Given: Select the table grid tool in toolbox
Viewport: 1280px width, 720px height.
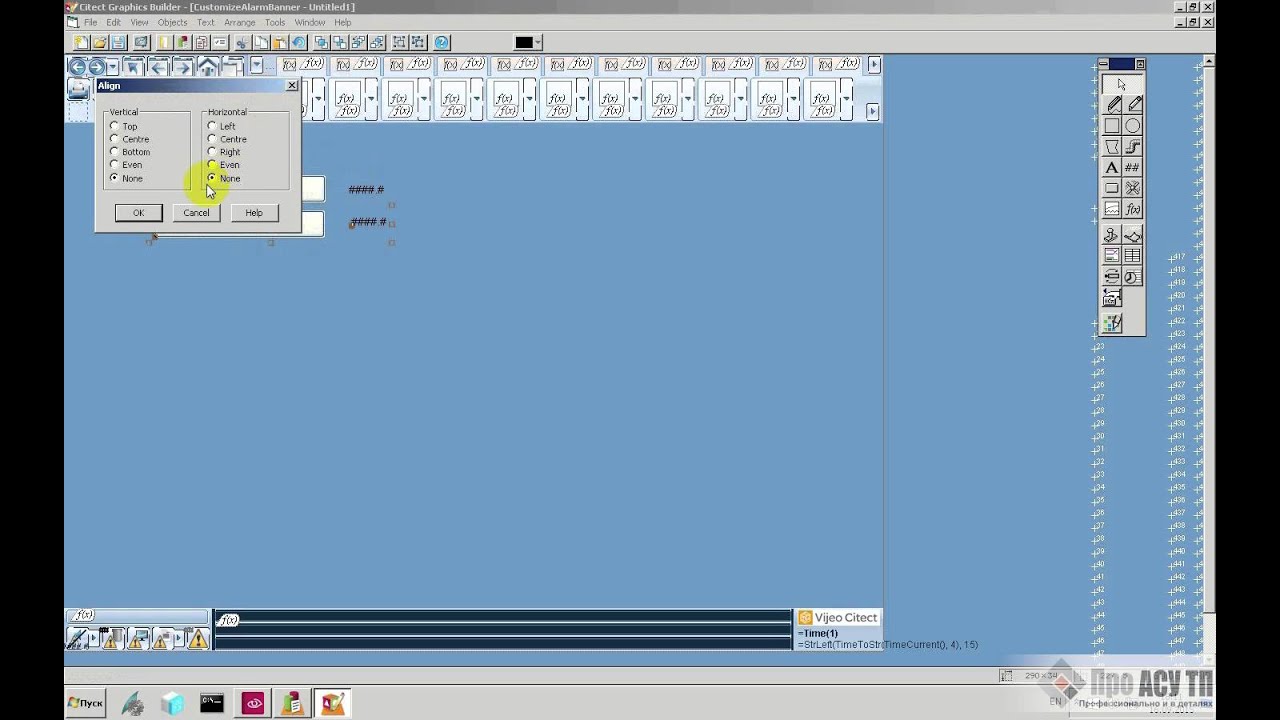Looking at the screenshot, I should [1133, 256].
